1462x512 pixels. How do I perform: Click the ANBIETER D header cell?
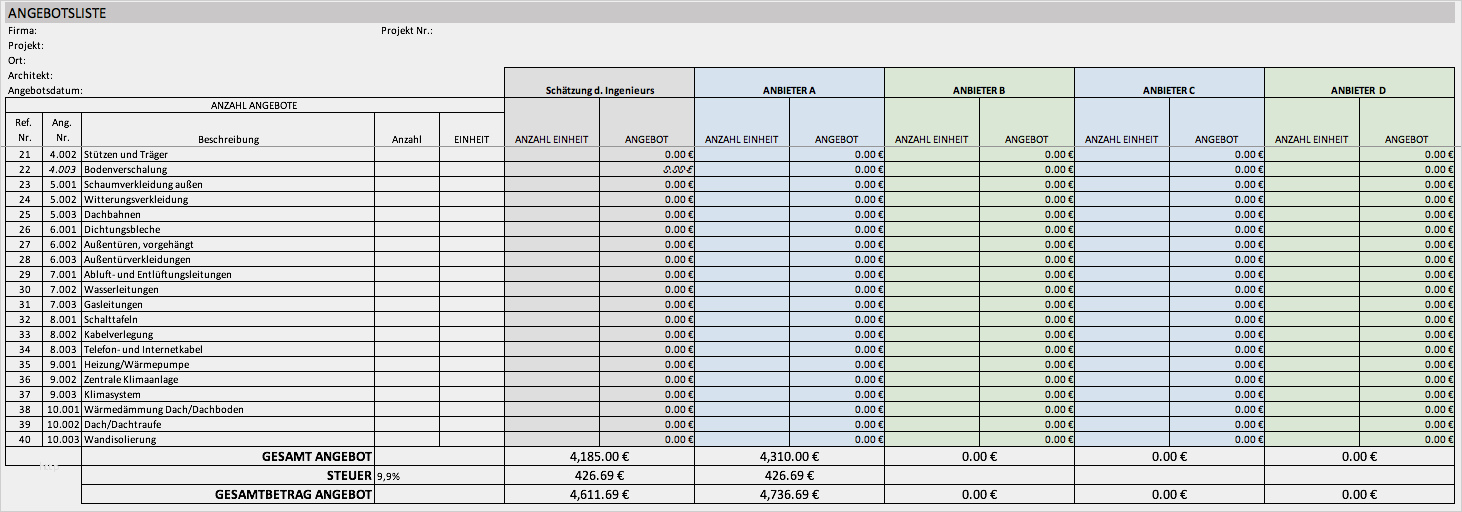(x=1358, y=90)
